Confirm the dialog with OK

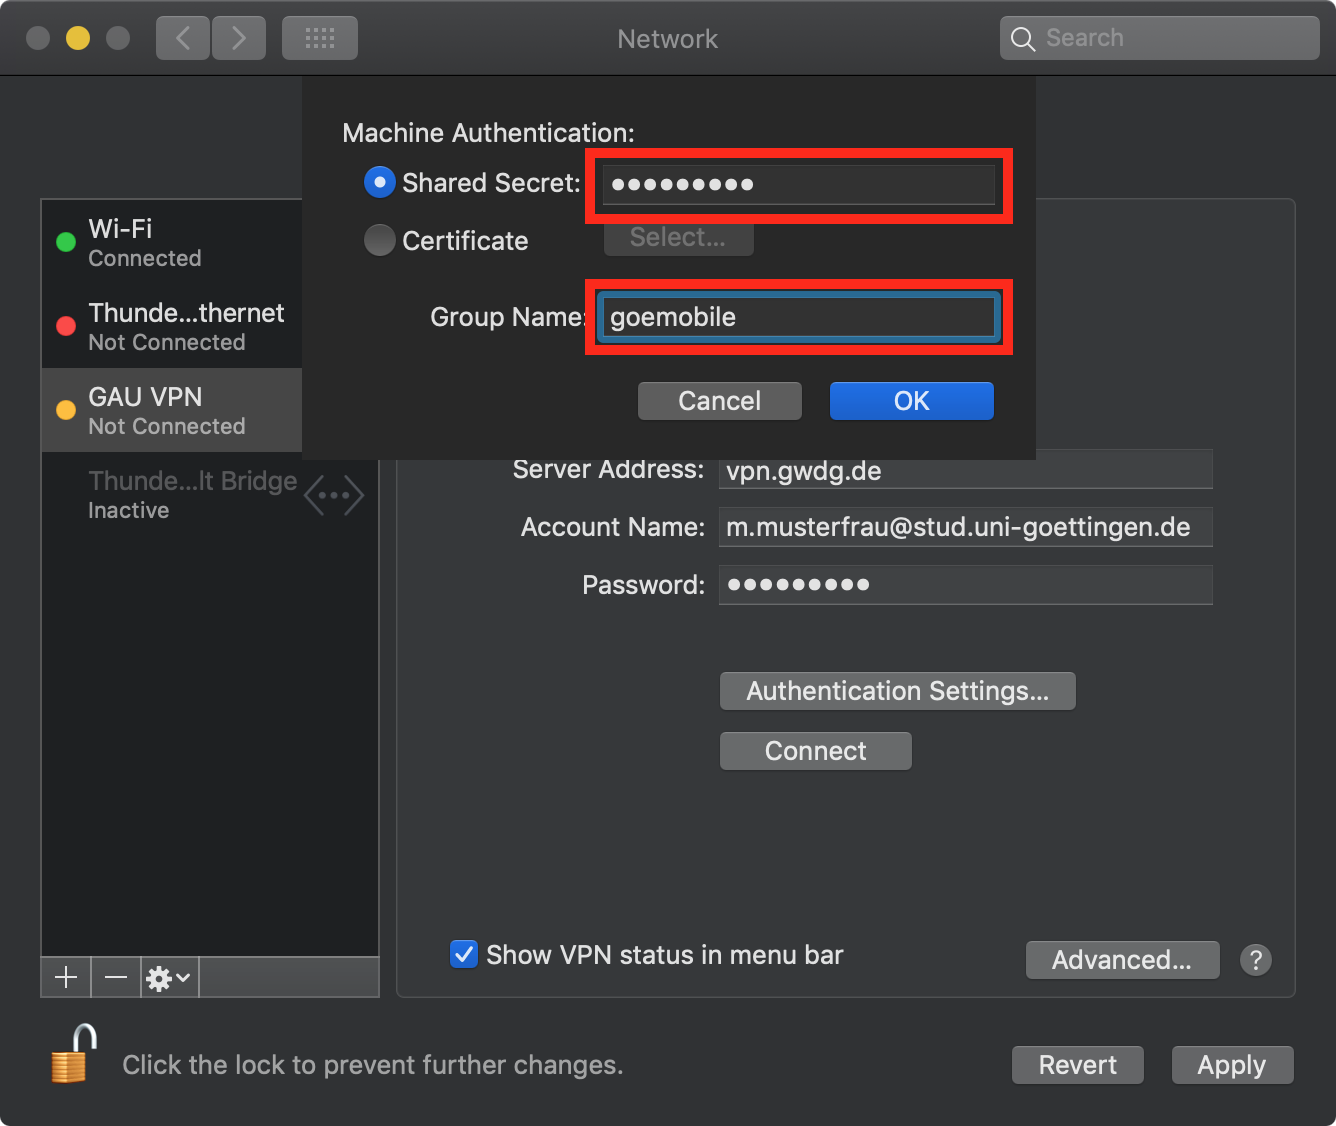point(912,401)
